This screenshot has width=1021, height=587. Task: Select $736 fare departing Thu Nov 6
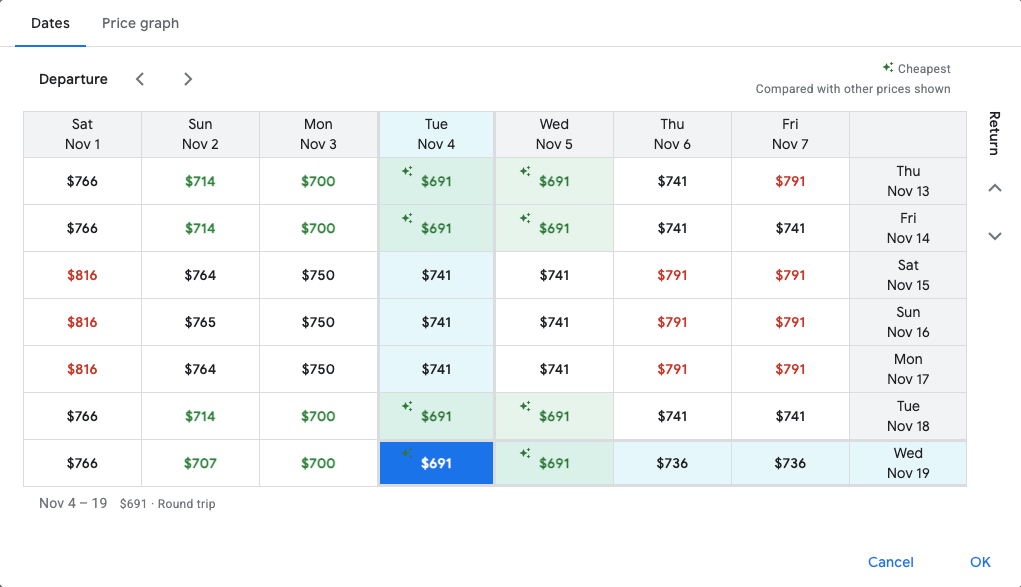[x=672, y=463]
